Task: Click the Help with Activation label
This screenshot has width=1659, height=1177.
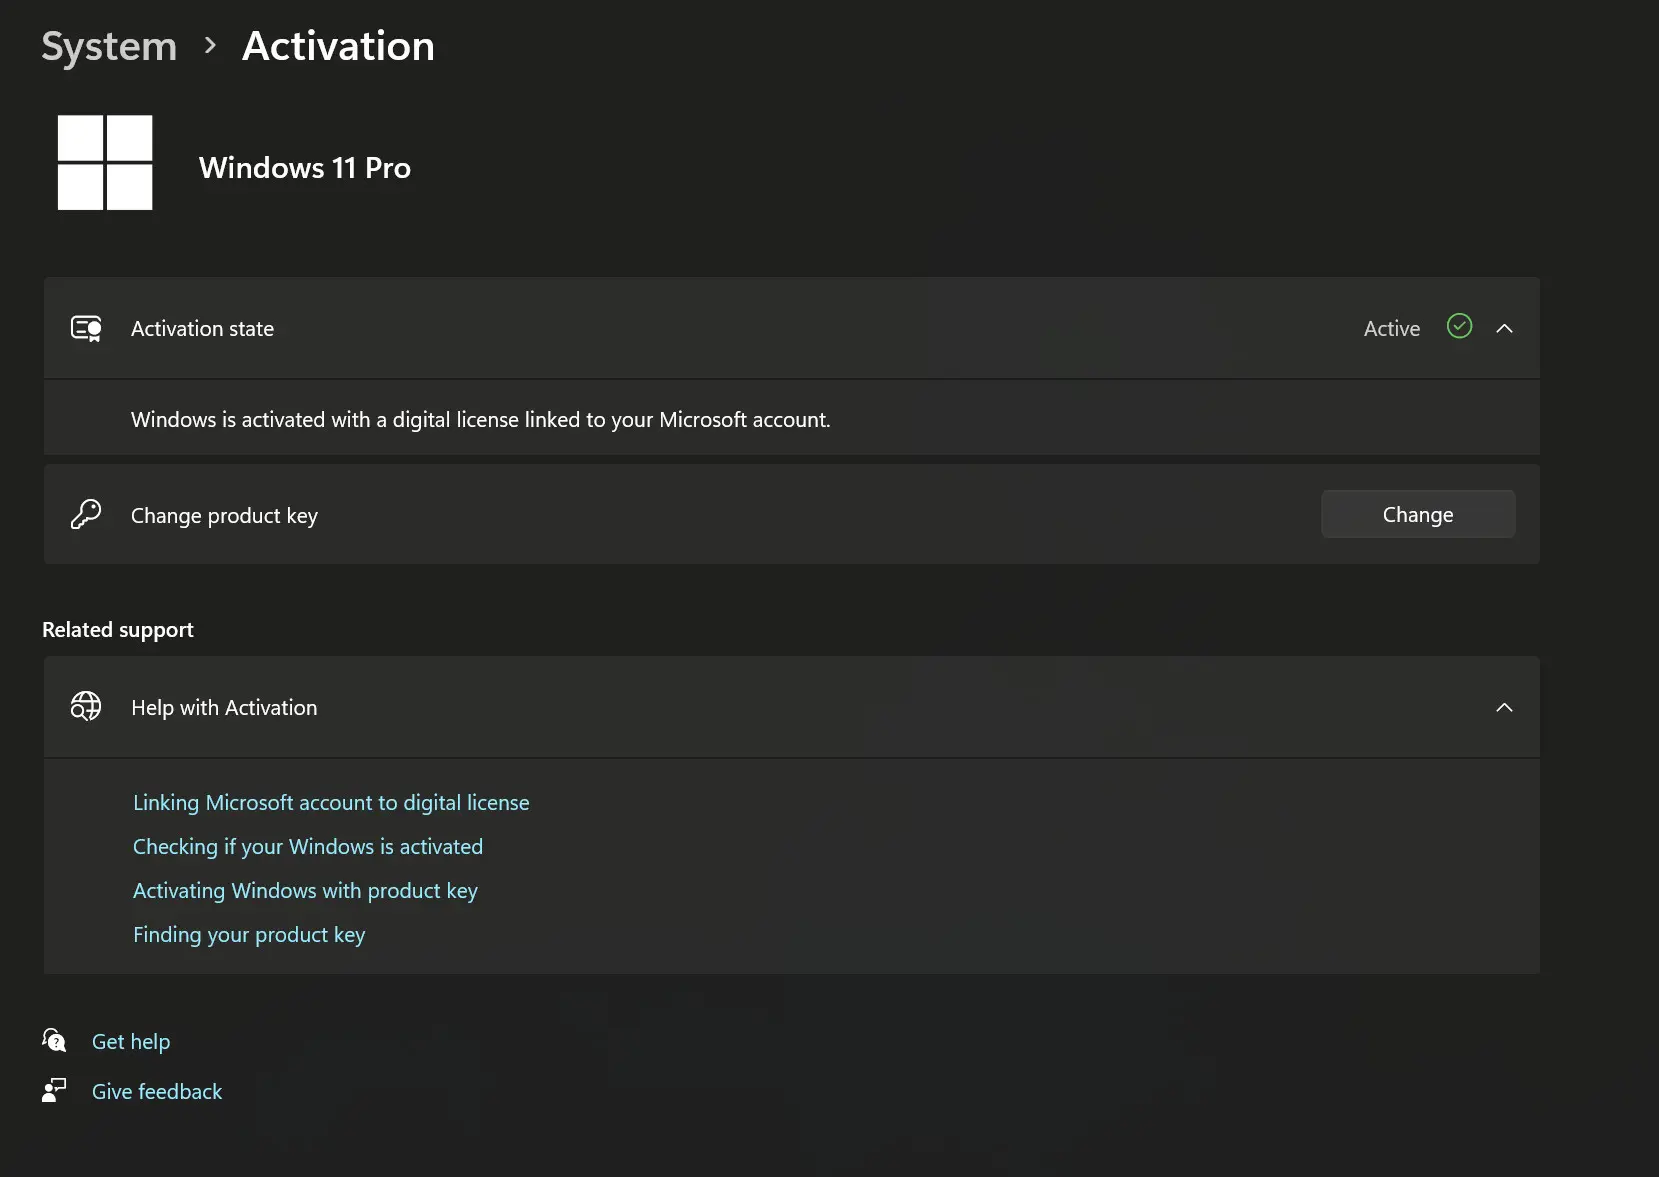Action: (224, 707)
